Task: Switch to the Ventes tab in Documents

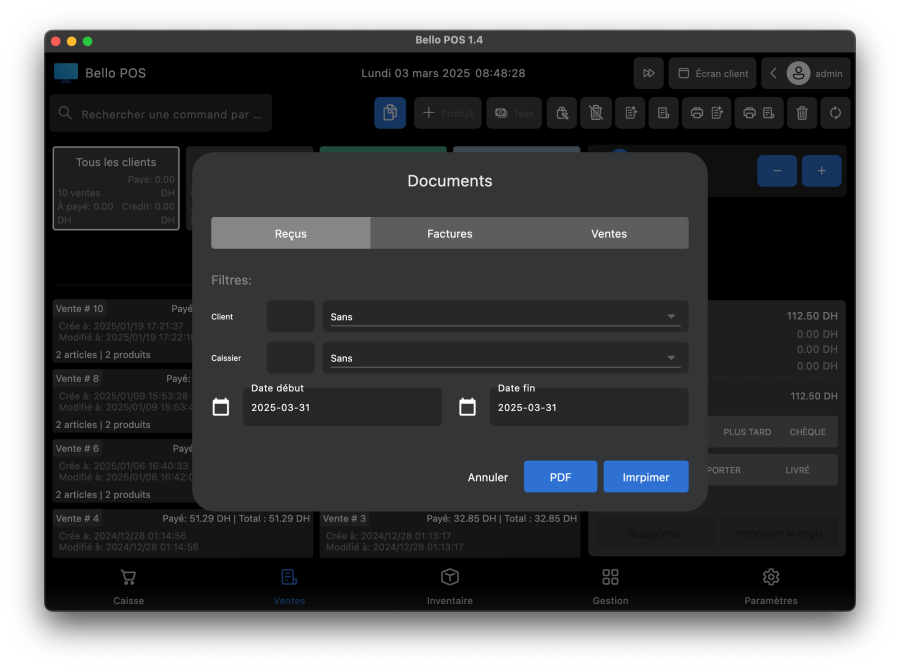Action: click(609, 233)
